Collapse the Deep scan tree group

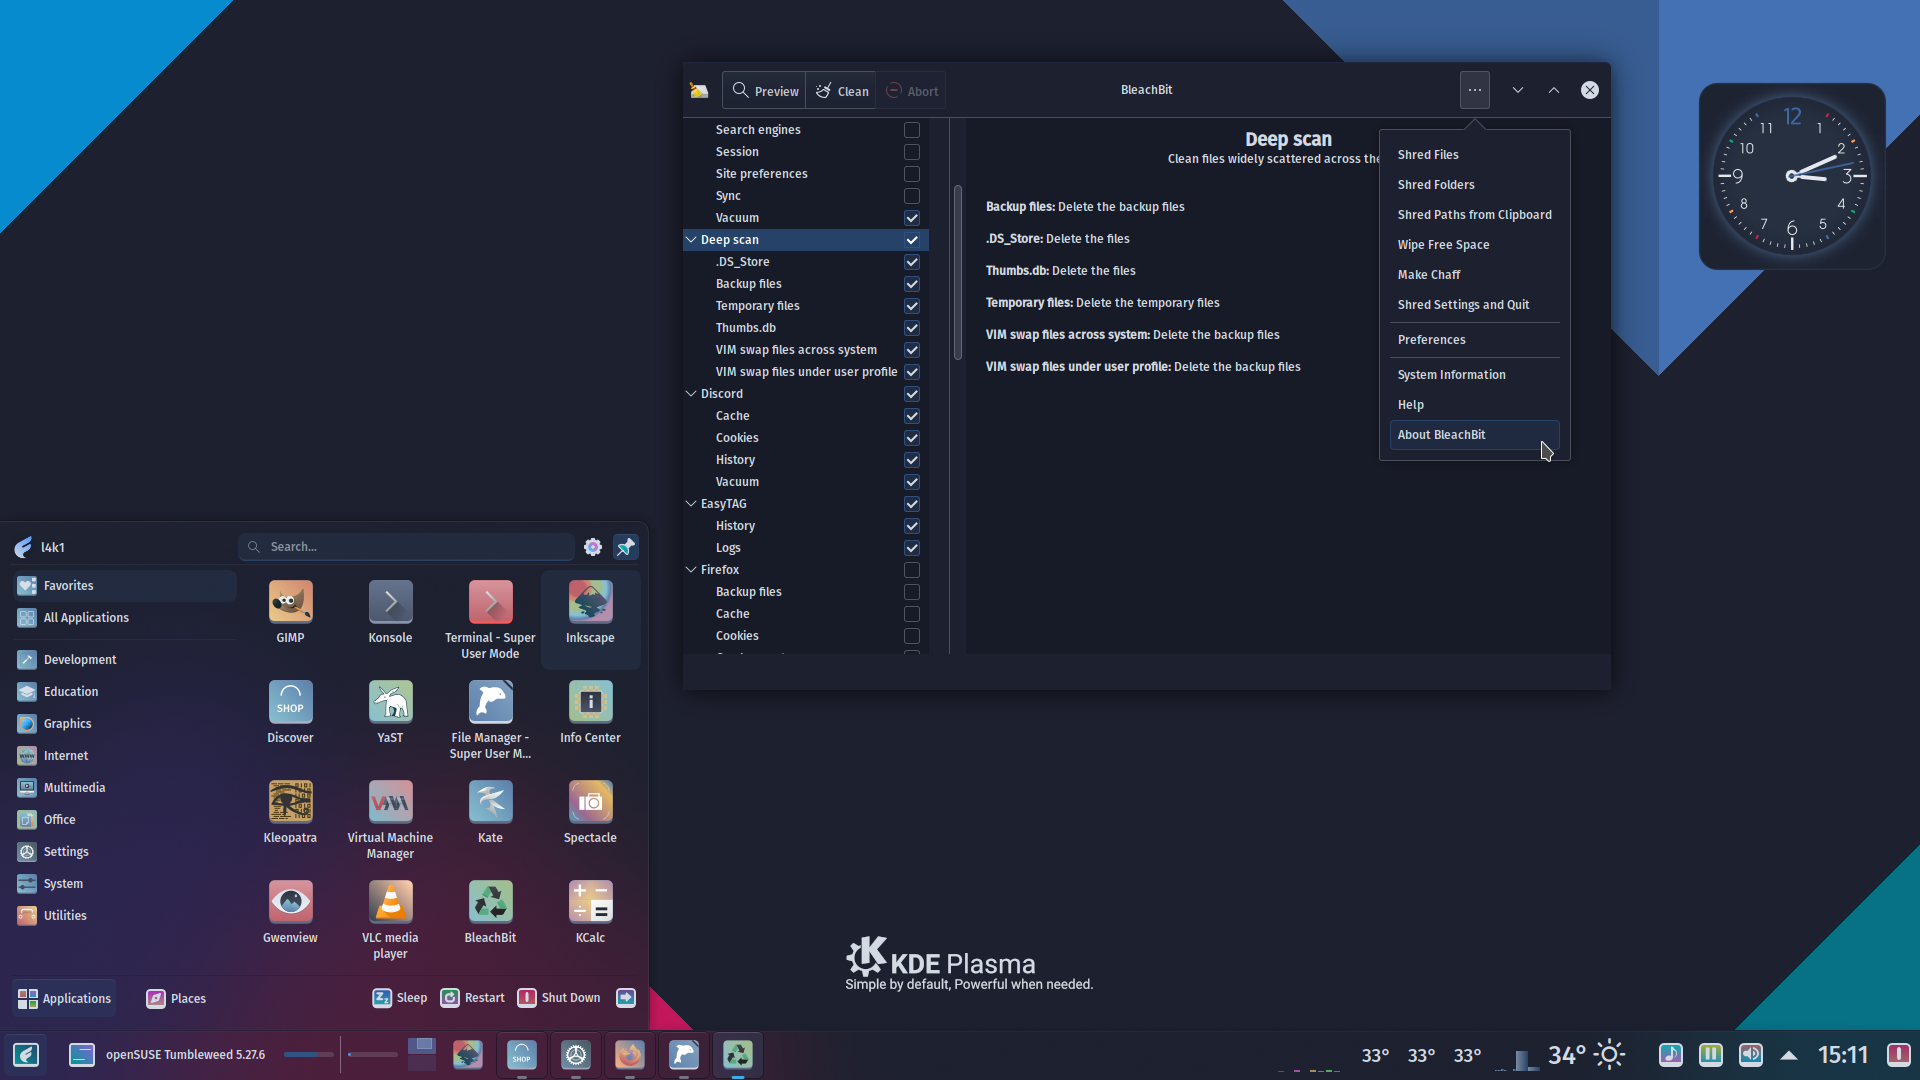(691, 240)
